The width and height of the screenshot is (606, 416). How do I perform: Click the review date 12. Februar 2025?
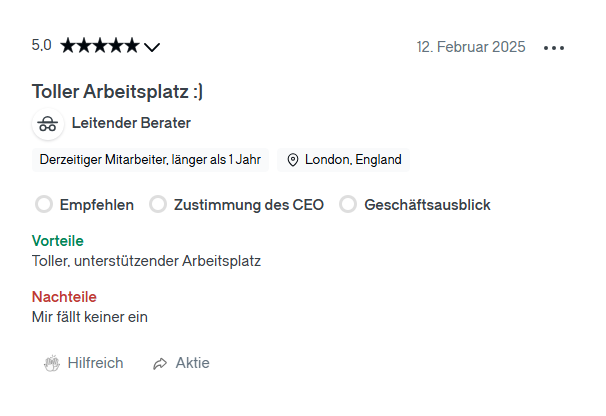pos(471,47)
